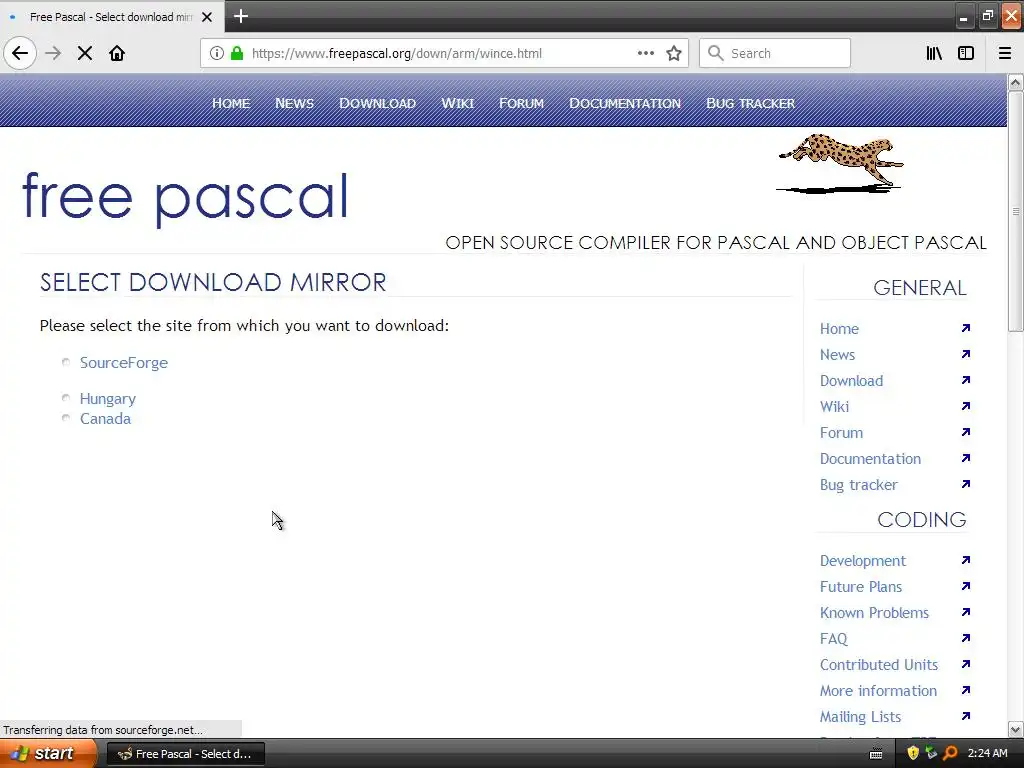Open the Firefox hamburger menu
The image size is (1024, 768).
[x=1005, y=54]
